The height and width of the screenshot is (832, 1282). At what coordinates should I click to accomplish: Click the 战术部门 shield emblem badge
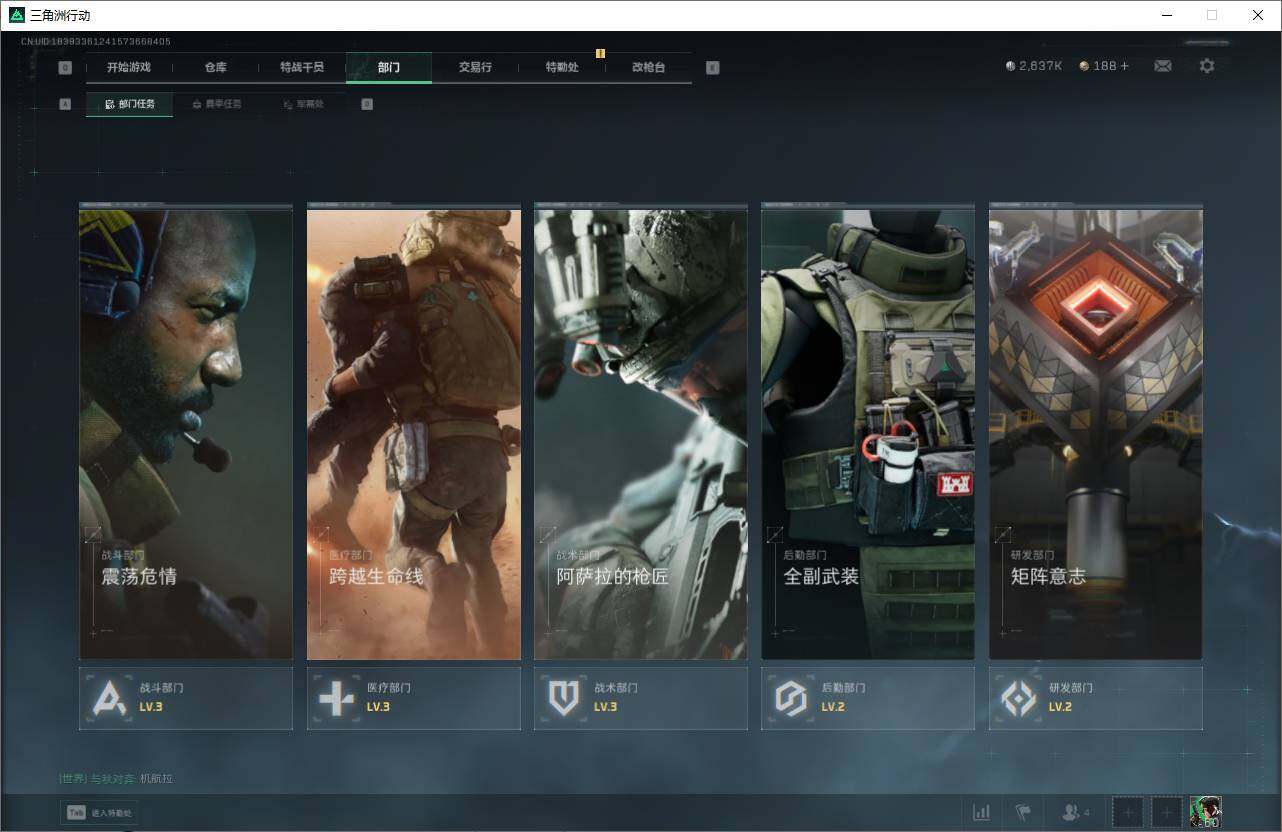pos(564,698)
